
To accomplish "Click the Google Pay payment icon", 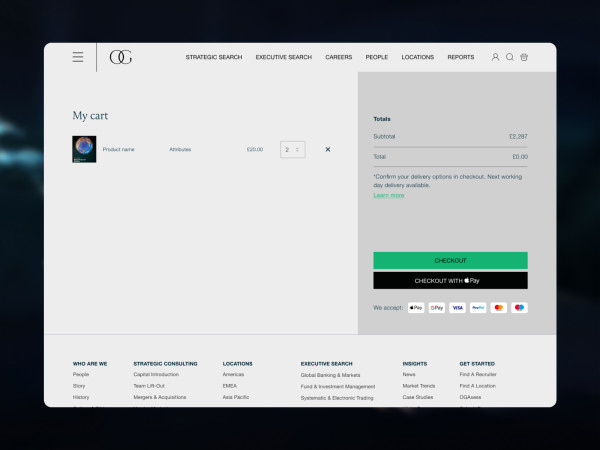I will point(437,307).
